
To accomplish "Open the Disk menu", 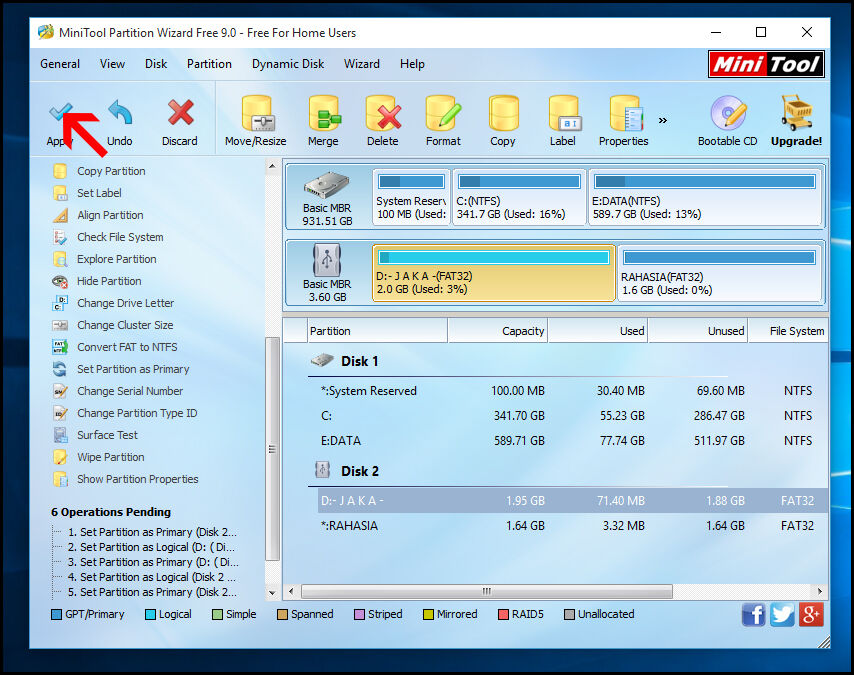I will click(x=156, y=64).
